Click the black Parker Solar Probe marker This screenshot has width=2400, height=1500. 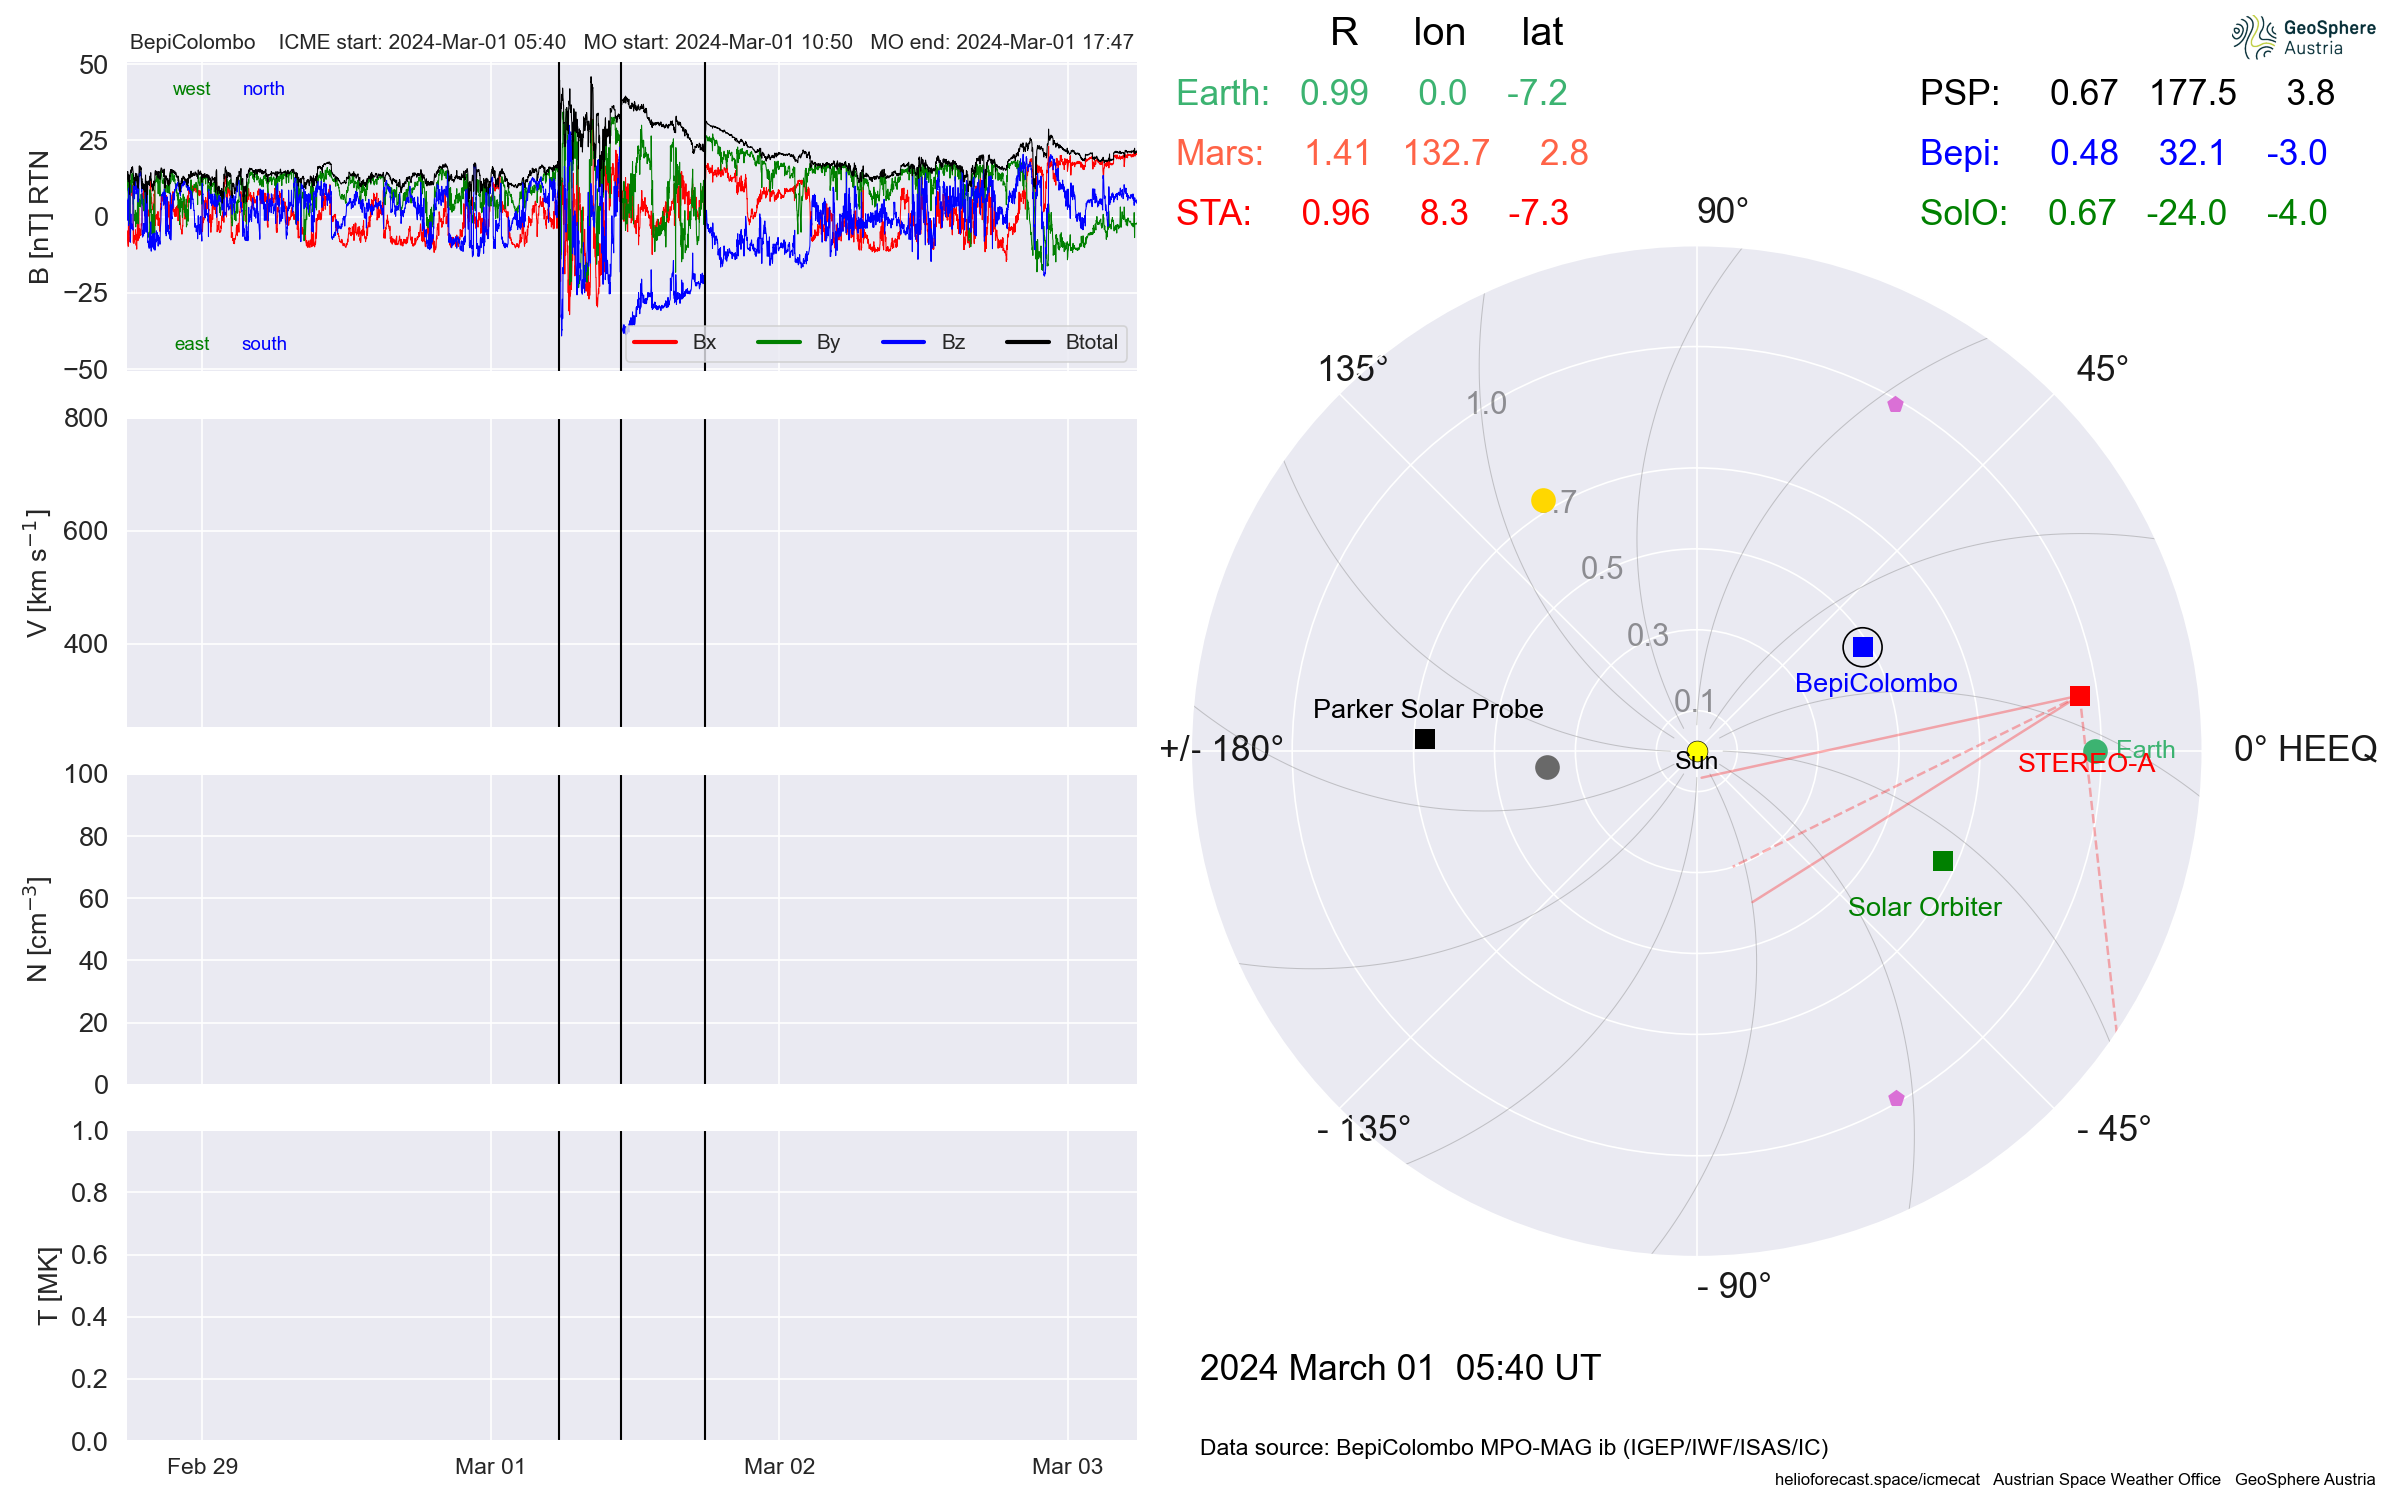(x=1425, y=739)
